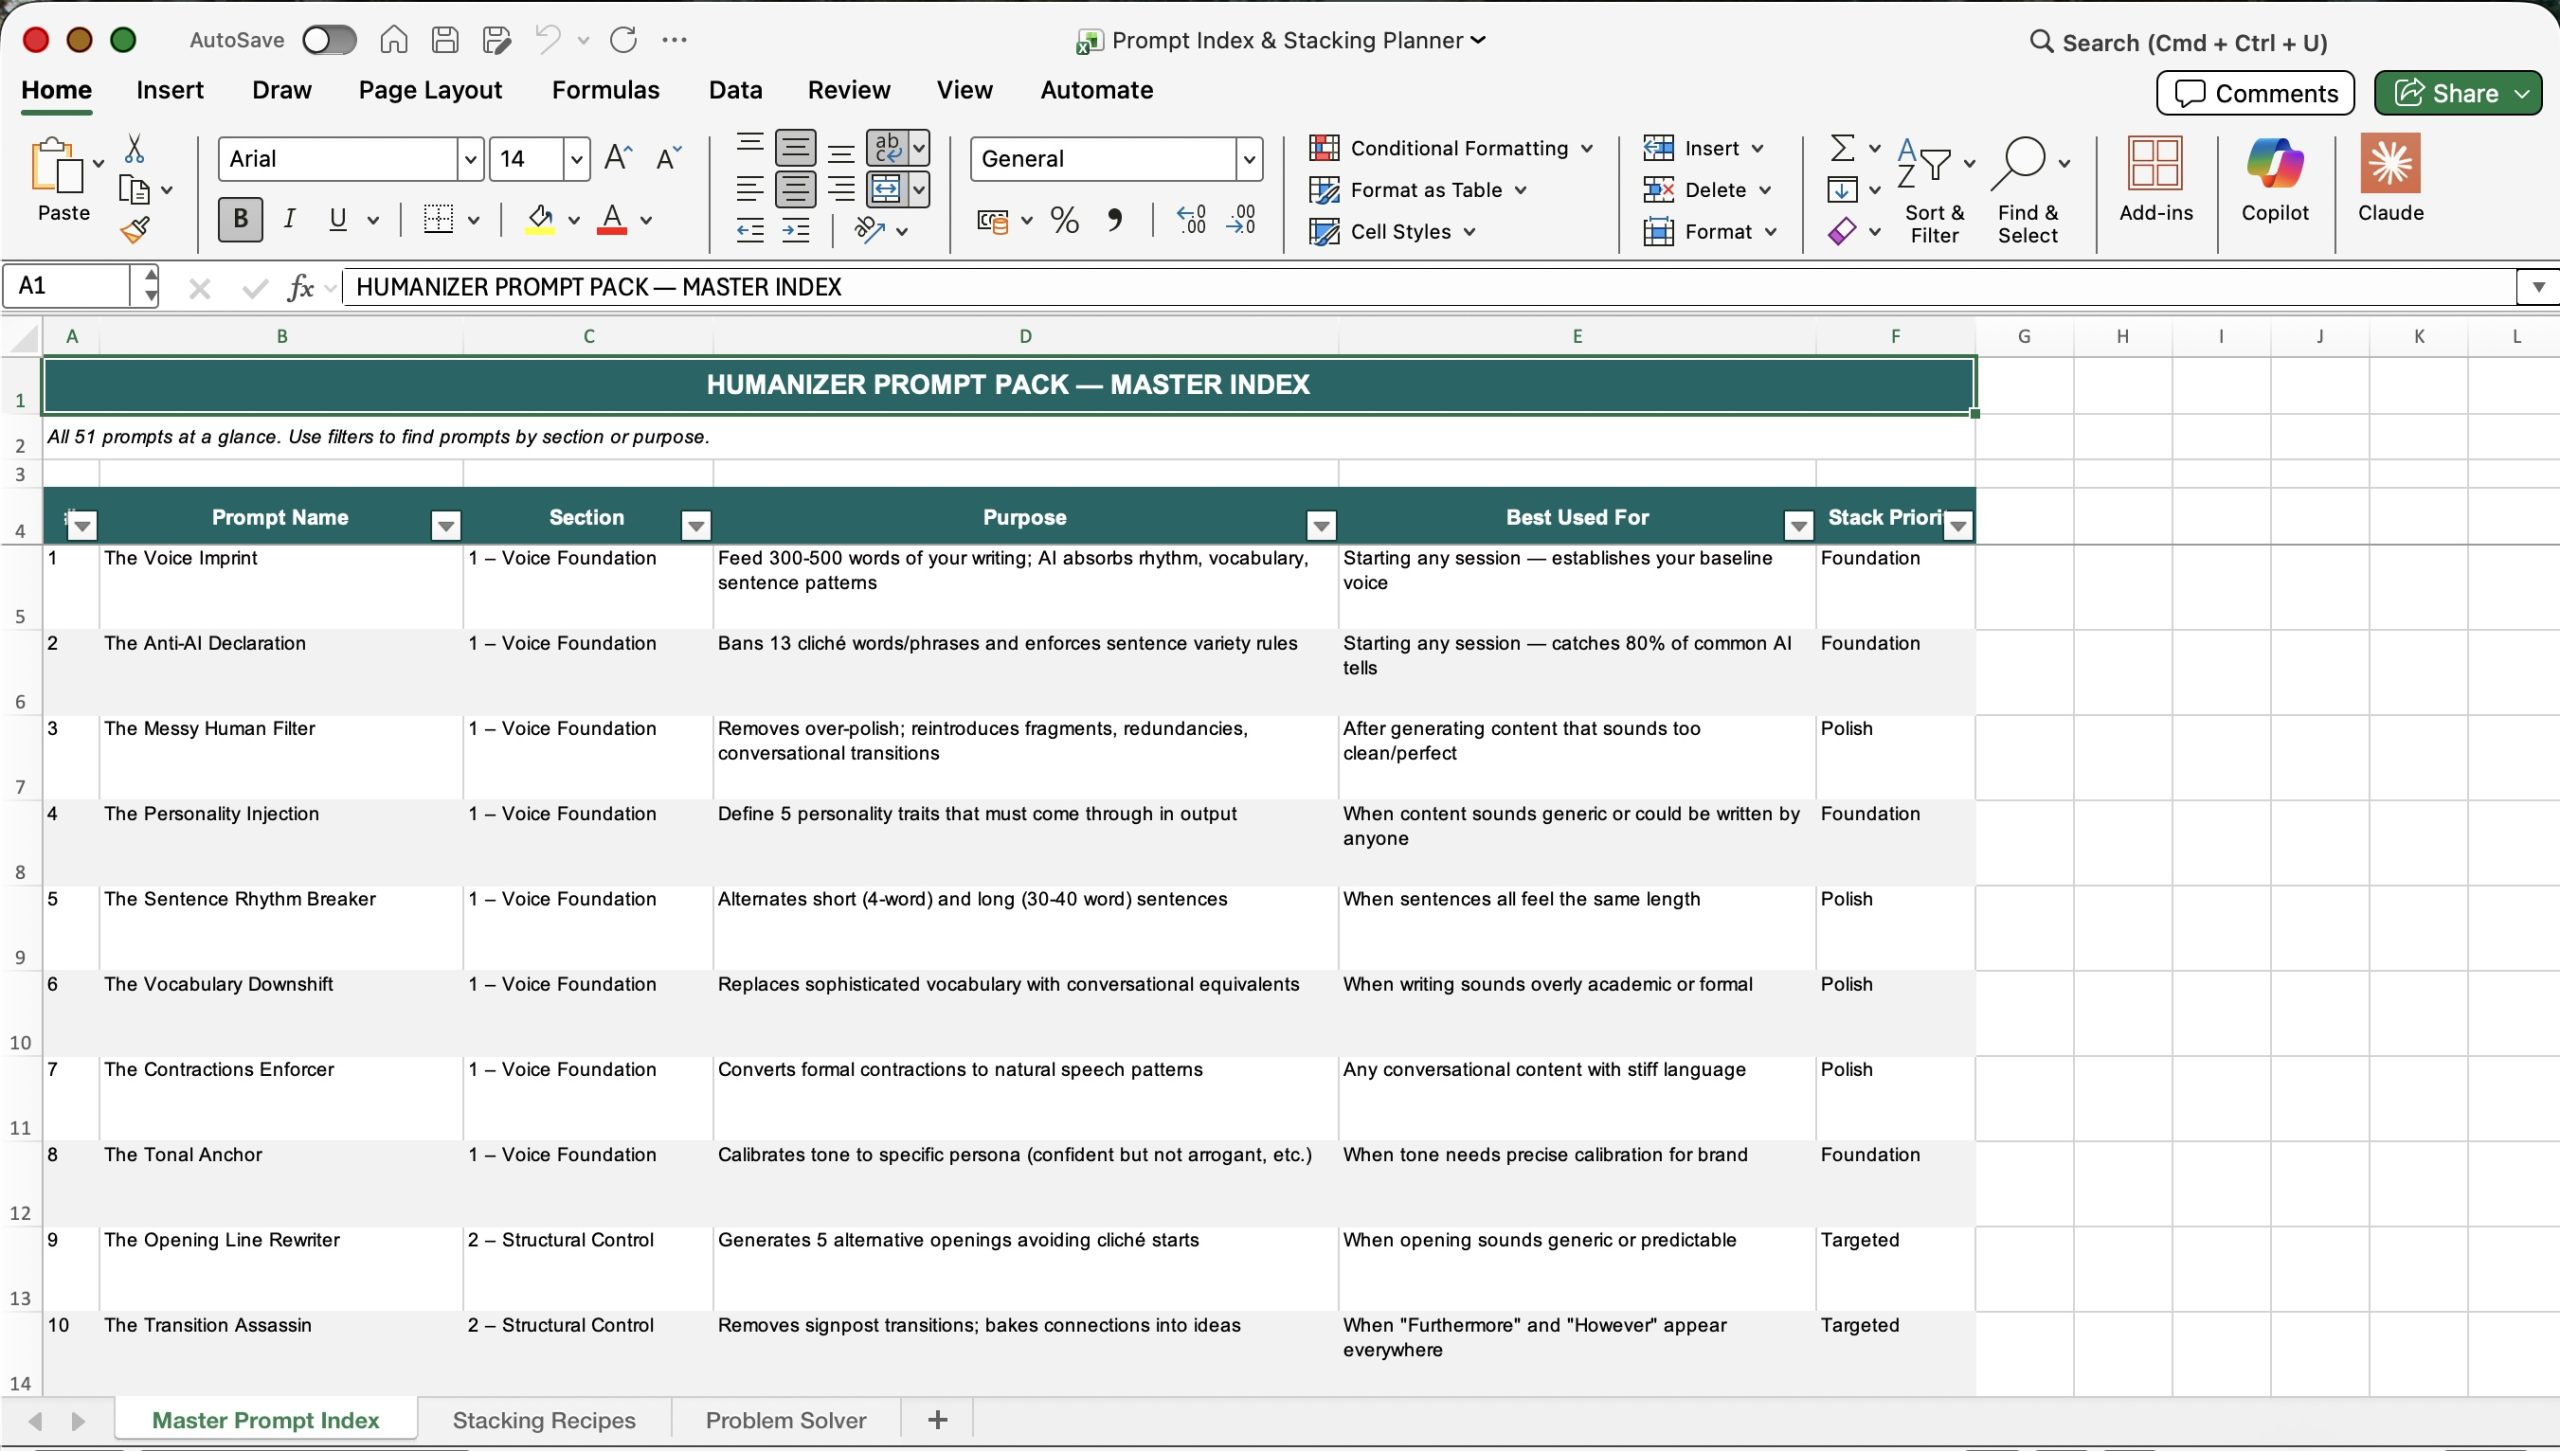
Task: Click the AutoSum sigma icon
Action: (1842, 148)
